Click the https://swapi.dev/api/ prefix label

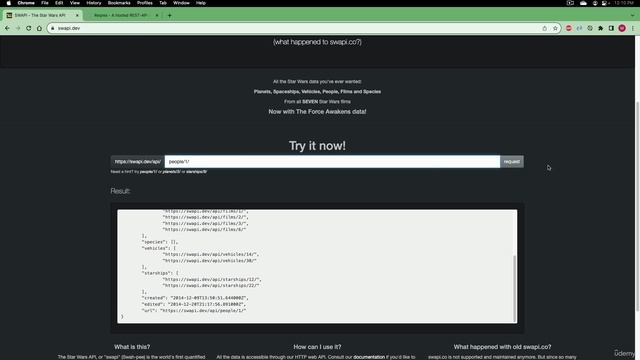coord(138,162)
